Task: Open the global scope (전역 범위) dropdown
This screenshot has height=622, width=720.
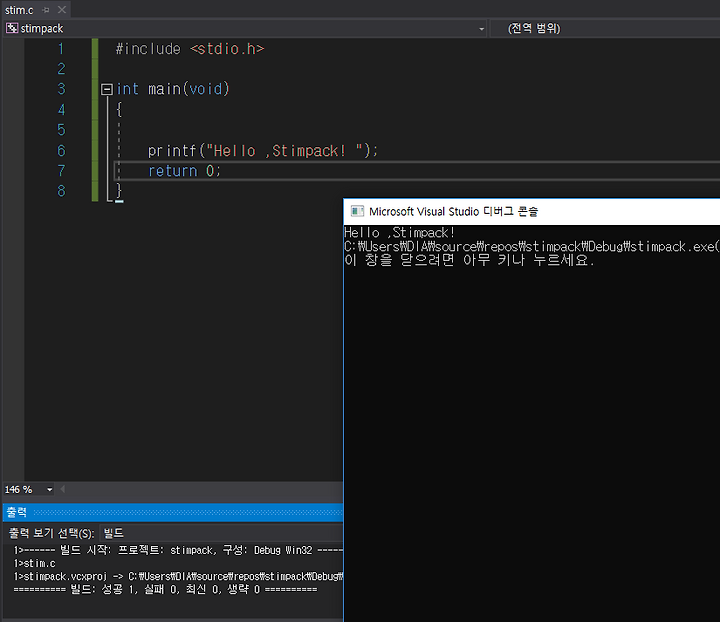Action: [x=604, y=28]
